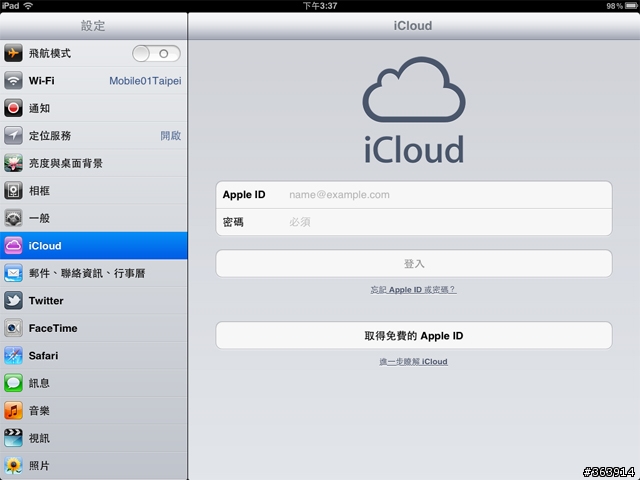Screen dimensions: 640x480
Task: Tap the 一般 gear icon
Action: tap(13, 218)
